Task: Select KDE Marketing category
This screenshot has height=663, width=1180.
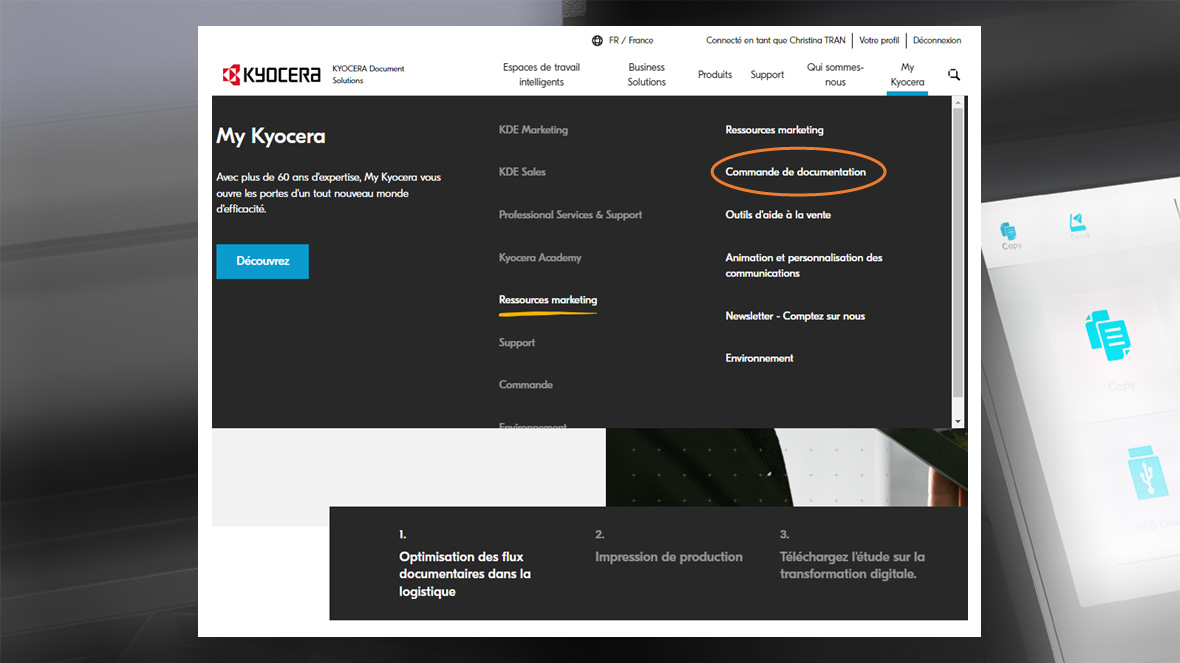Action: pyautogui.click(x=533, y=130)
